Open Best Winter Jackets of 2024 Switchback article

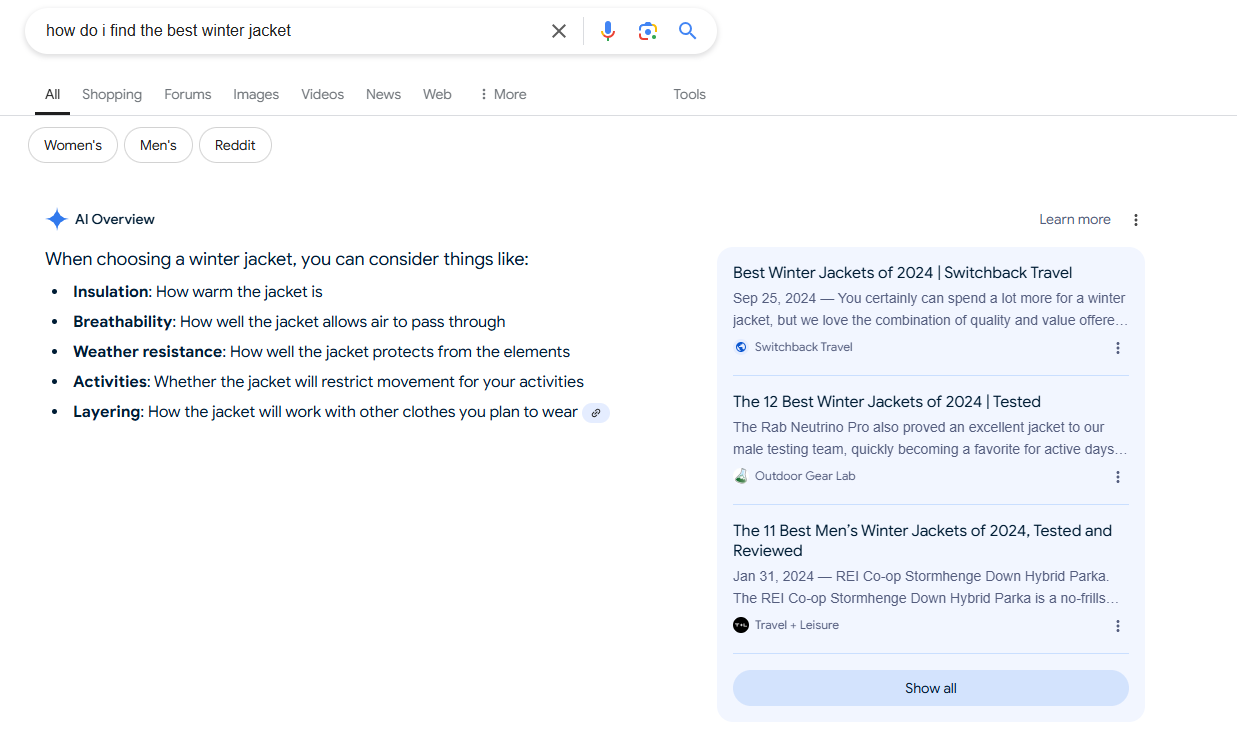[x=902, y=273]
